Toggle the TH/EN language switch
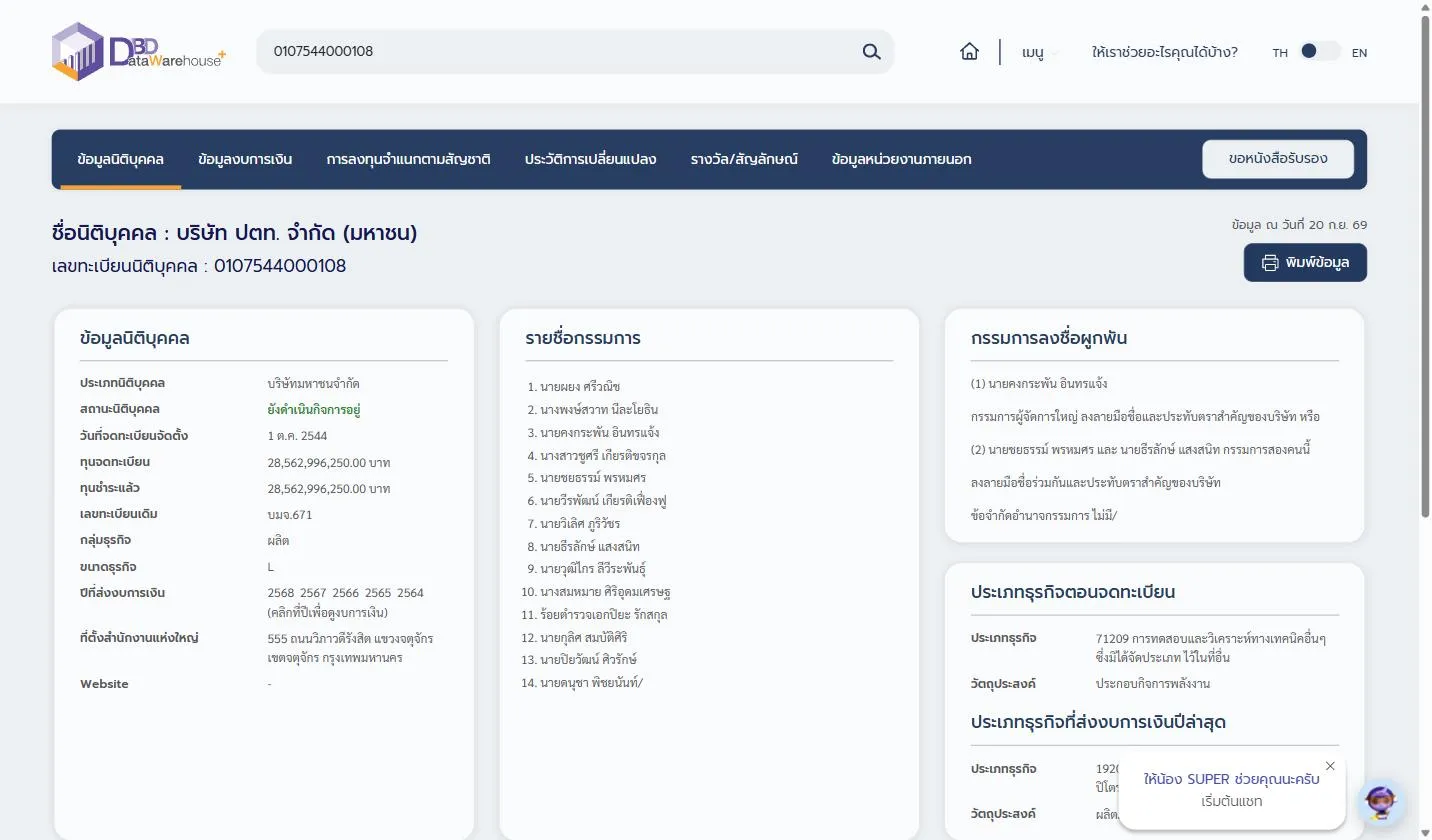This screenshot has height=840, width=1432. click(1320, 52)
